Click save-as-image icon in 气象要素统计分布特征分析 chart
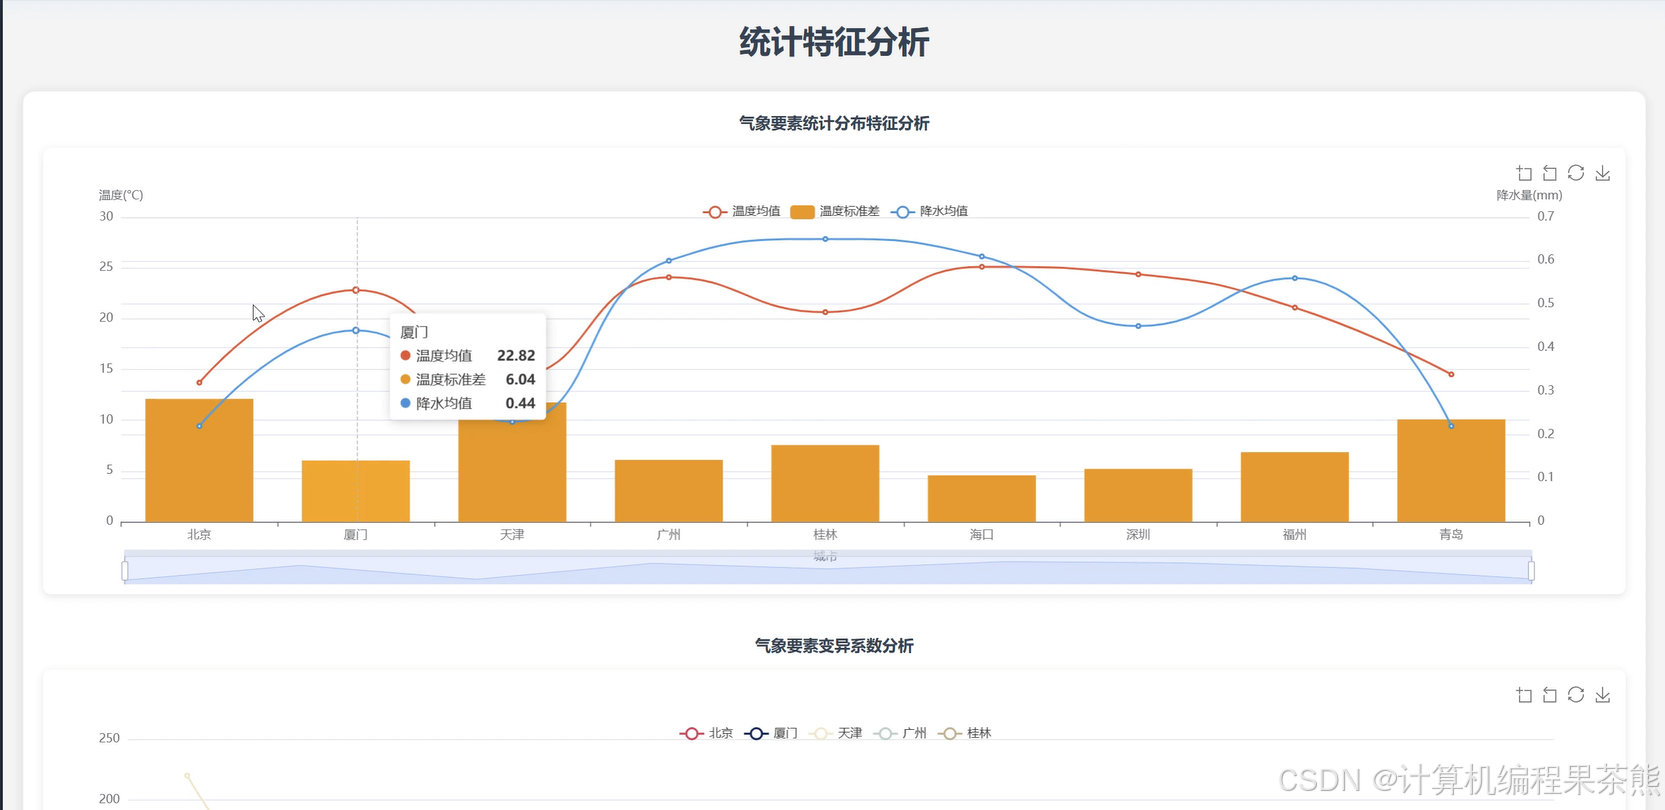The image size is (1665, 810). pos(1603,173)
